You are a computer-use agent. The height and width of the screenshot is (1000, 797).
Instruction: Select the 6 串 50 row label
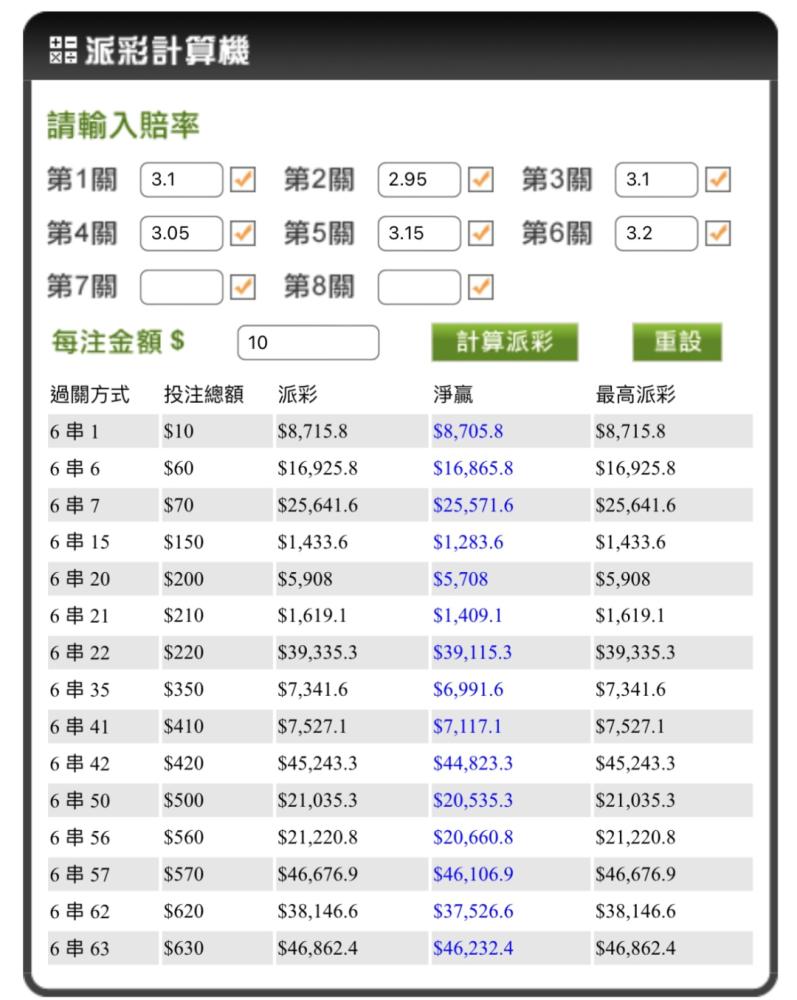pyautogui.click(x=80, y=800)
